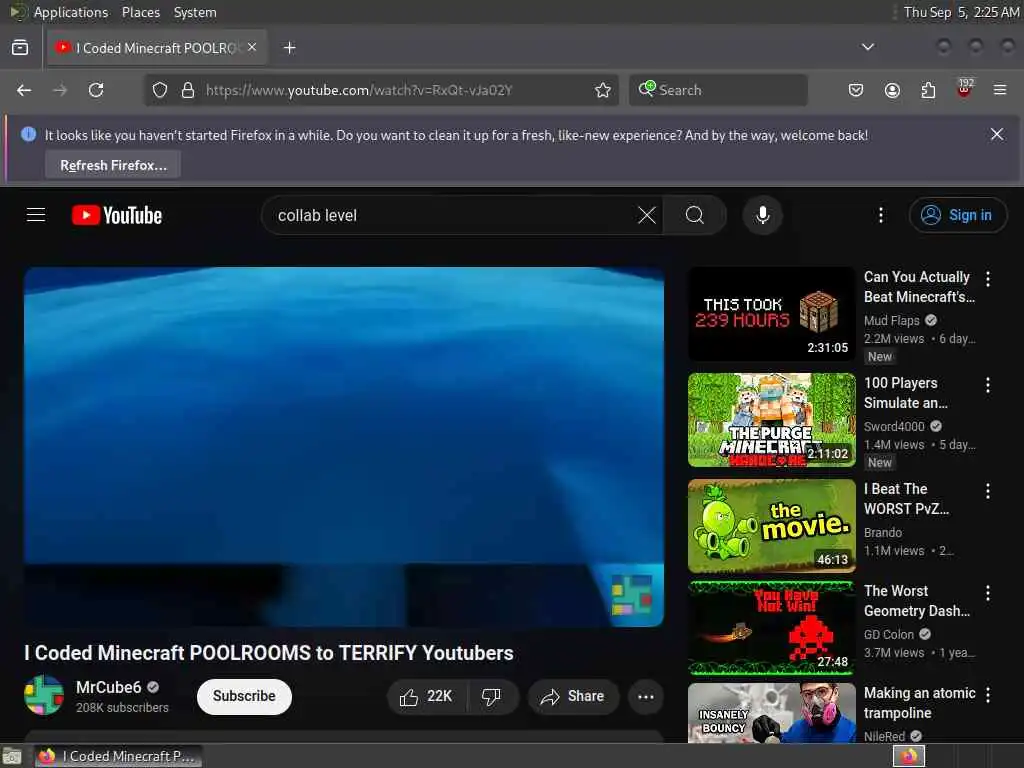Open Firefox View tab list icon
1024x768 pixels.
(x=20, y=48)
